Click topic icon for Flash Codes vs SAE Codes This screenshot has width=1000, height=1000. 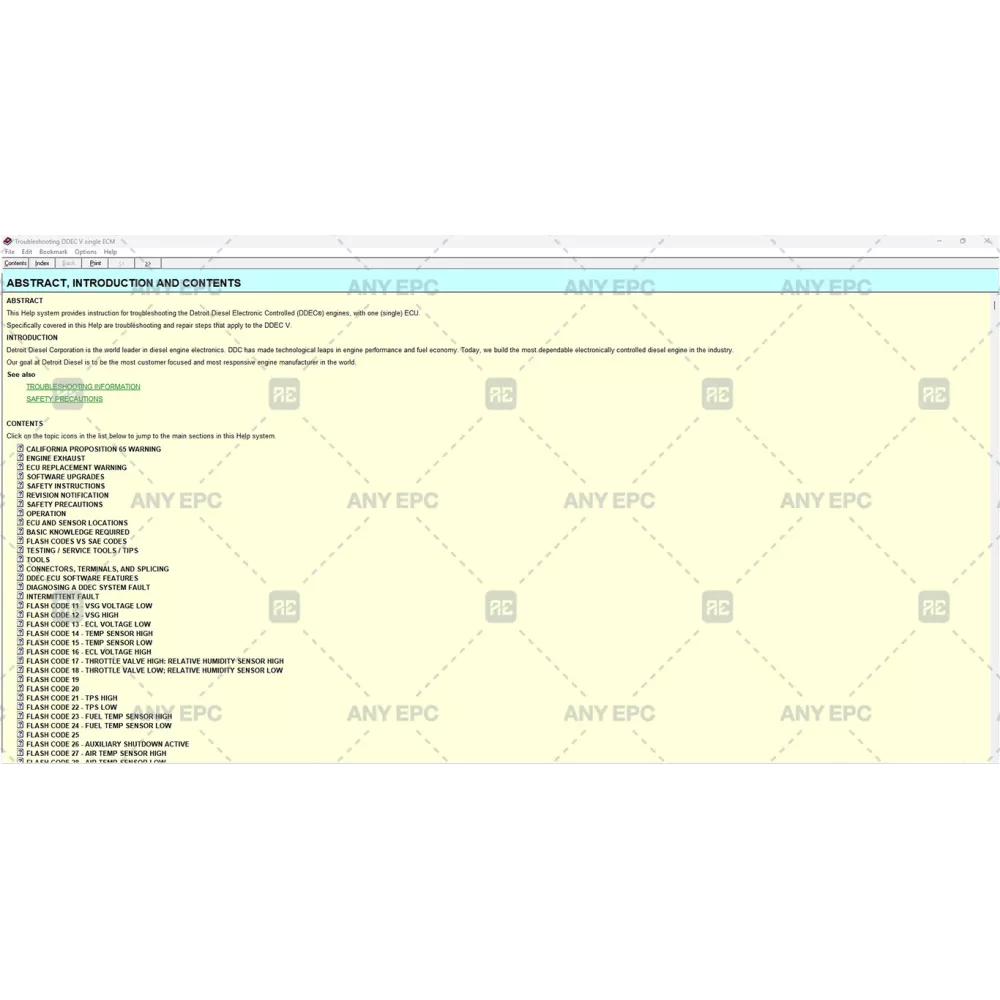pyautogui.click(x=20, y=541)
